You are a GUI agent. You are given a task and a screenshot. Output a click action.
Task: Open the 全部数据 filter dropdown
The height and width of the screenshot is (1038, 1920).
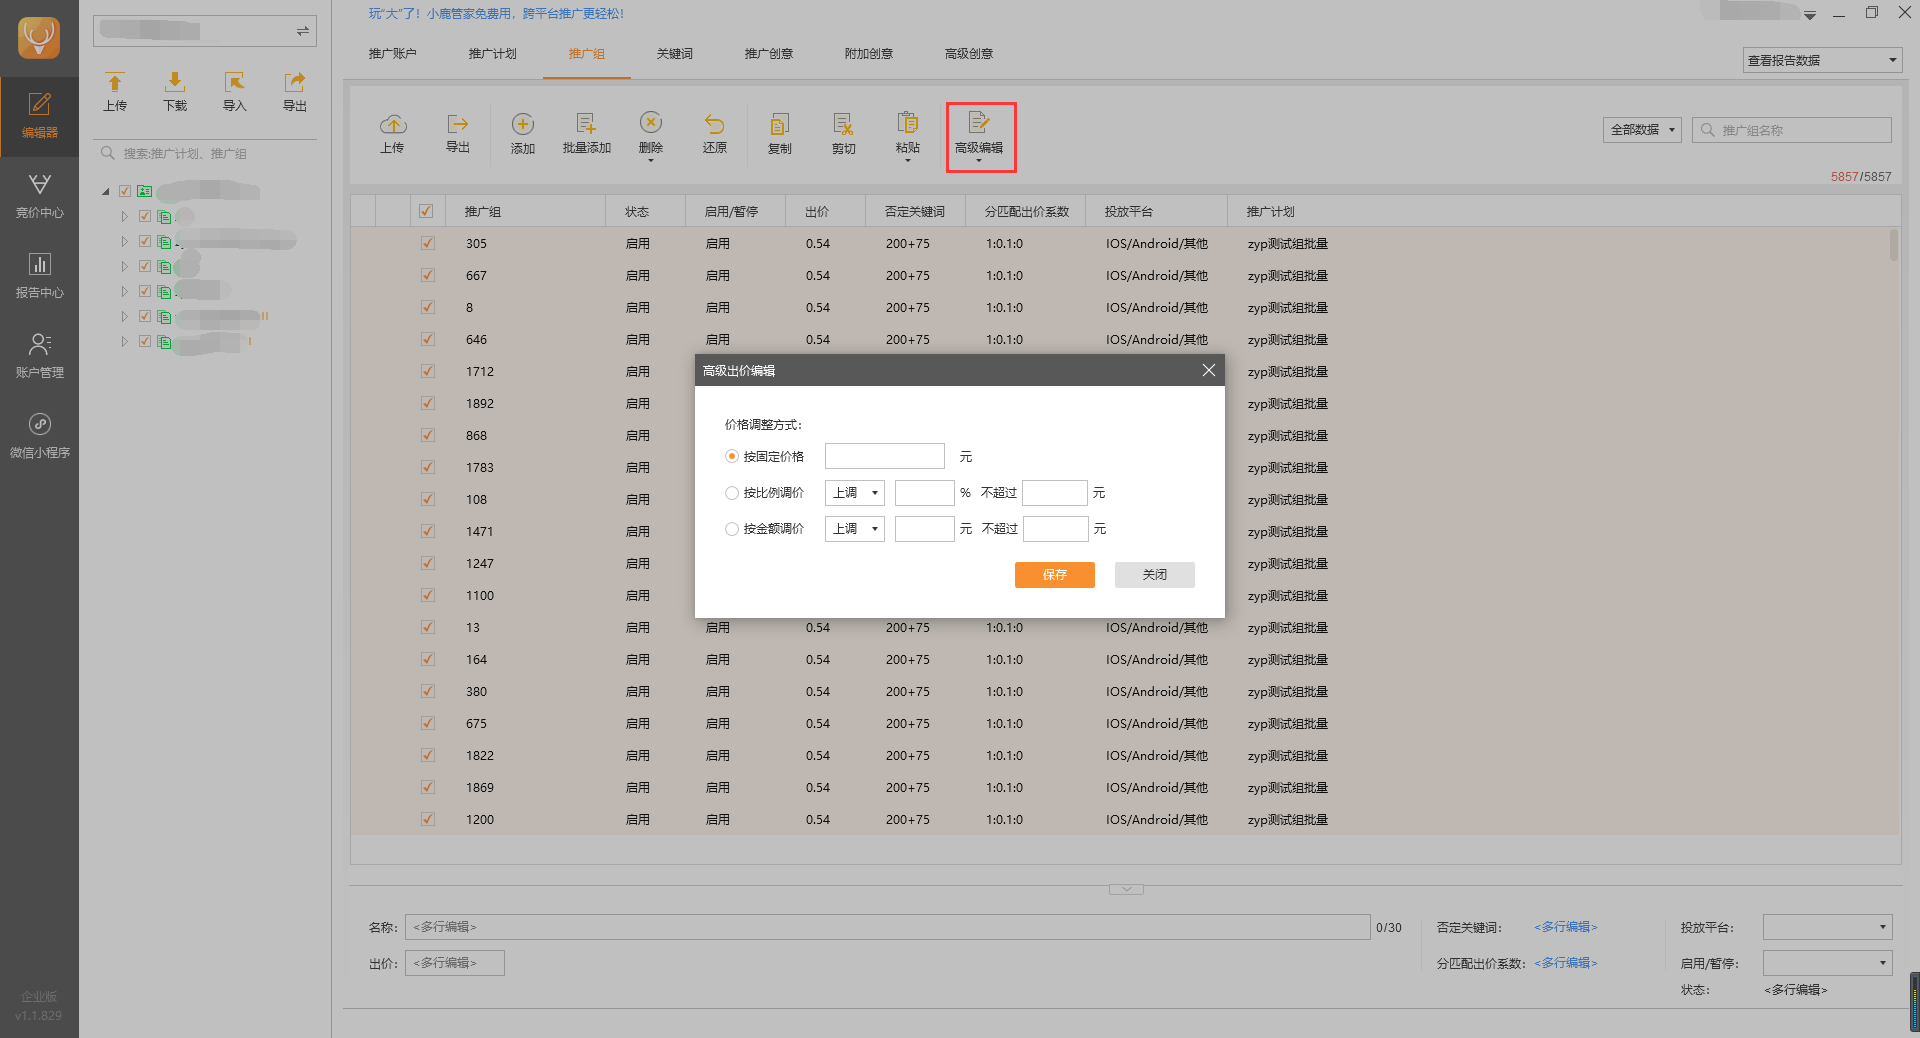[x=1642, y=130]
